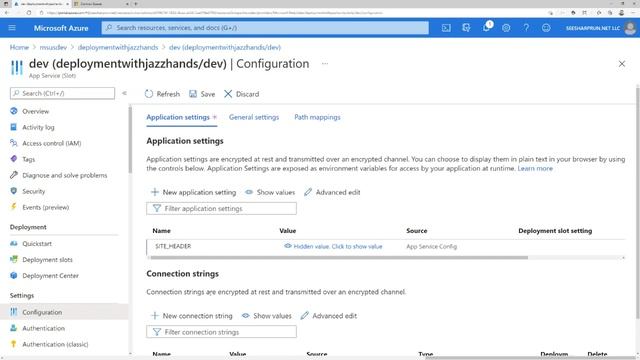This screenshot has height=360, width=640.
Task: Click the Filter application settings field
Action: click(x=221, y=209)
